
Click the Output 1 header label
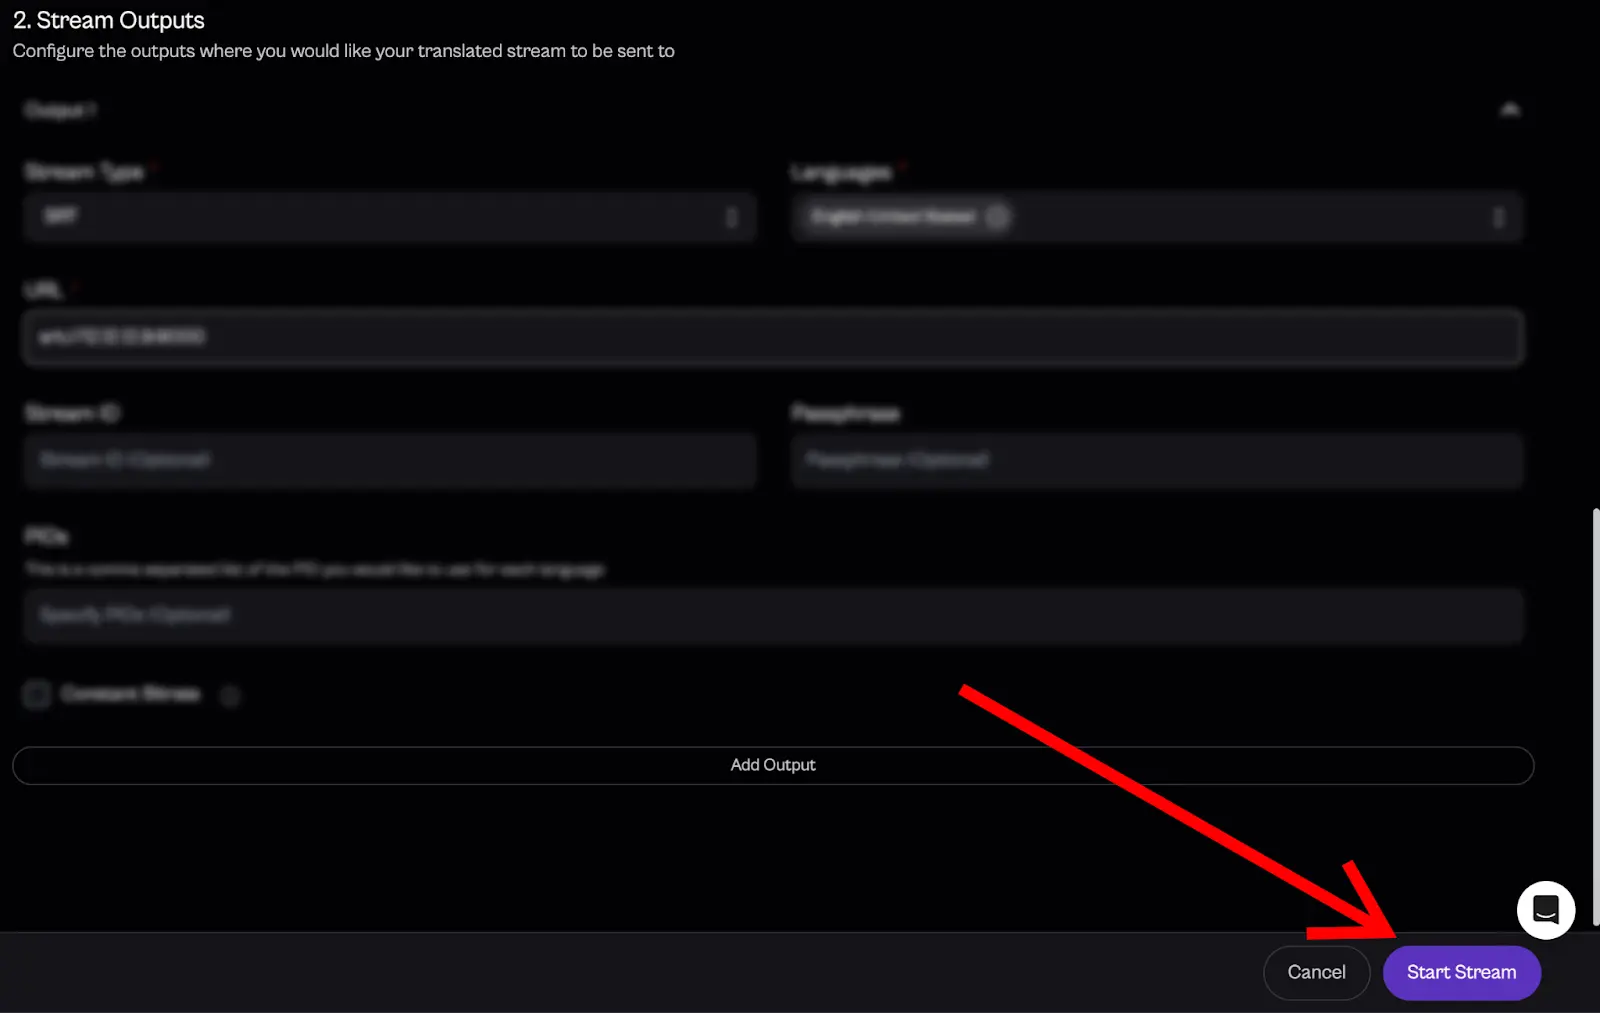point(60,110)
